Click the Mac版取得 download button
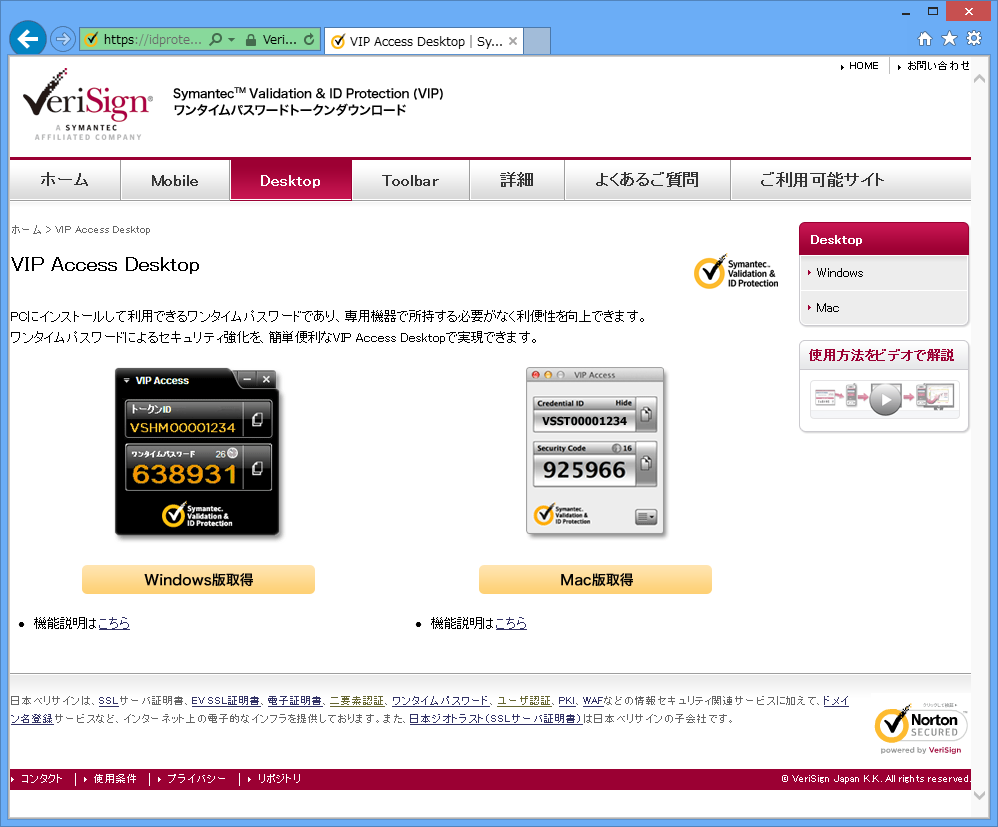Screen dimensions: 998x827 596,579
